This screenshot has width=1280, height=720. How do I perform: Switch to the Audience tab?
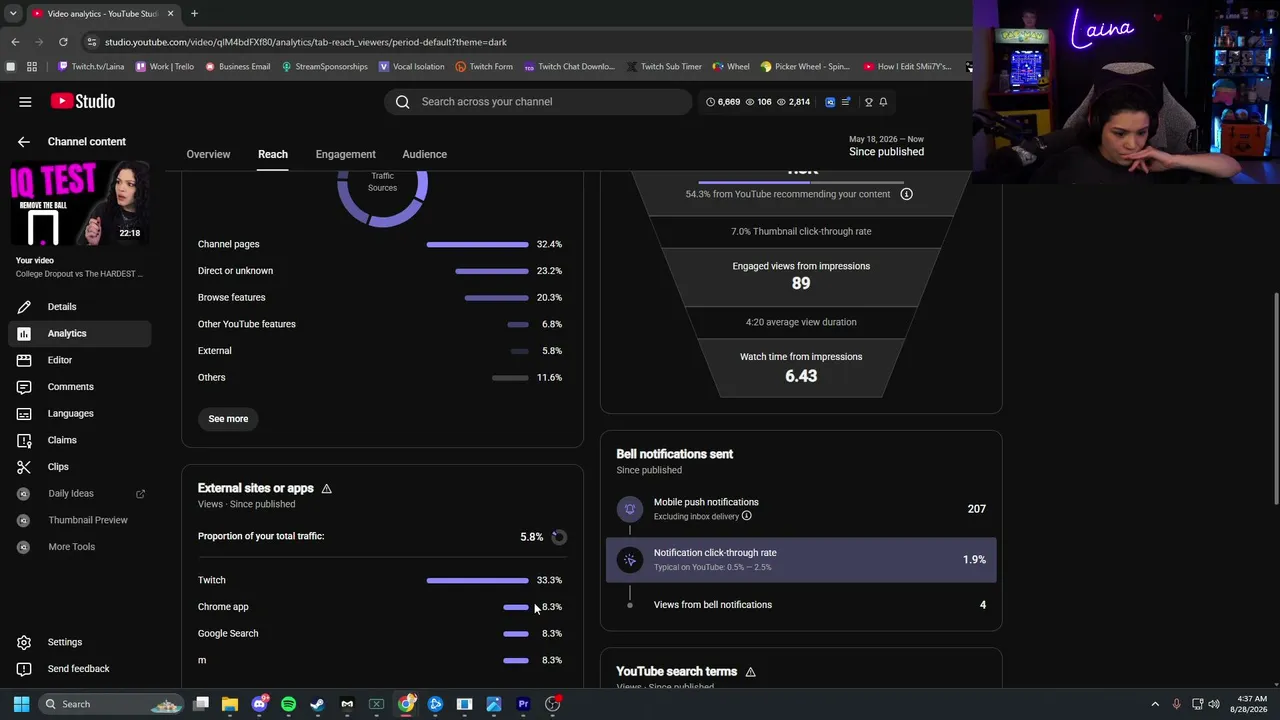(425, 154)
